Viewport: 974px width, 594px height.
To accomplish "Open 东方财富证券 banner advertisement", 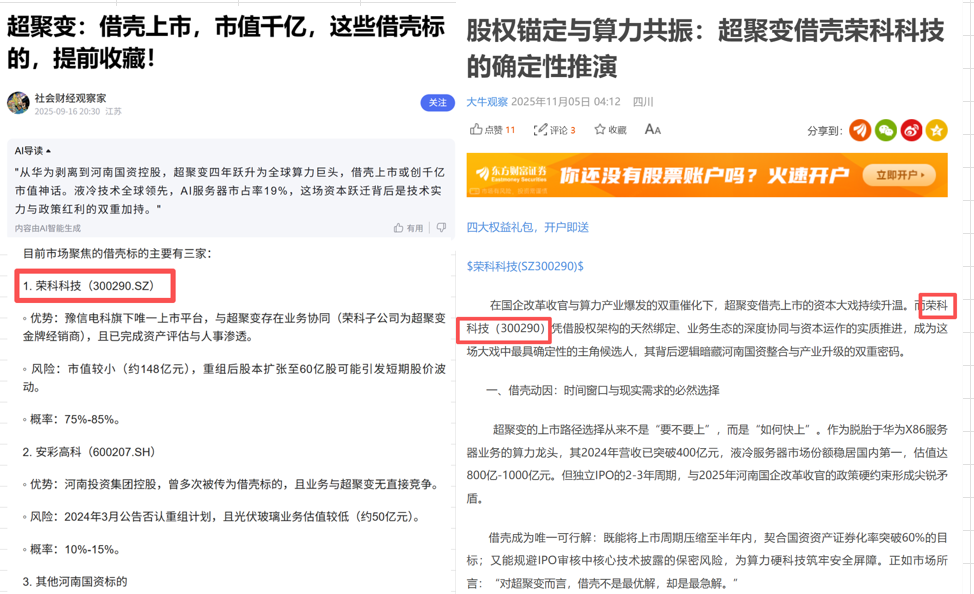I will click(707, 175).
